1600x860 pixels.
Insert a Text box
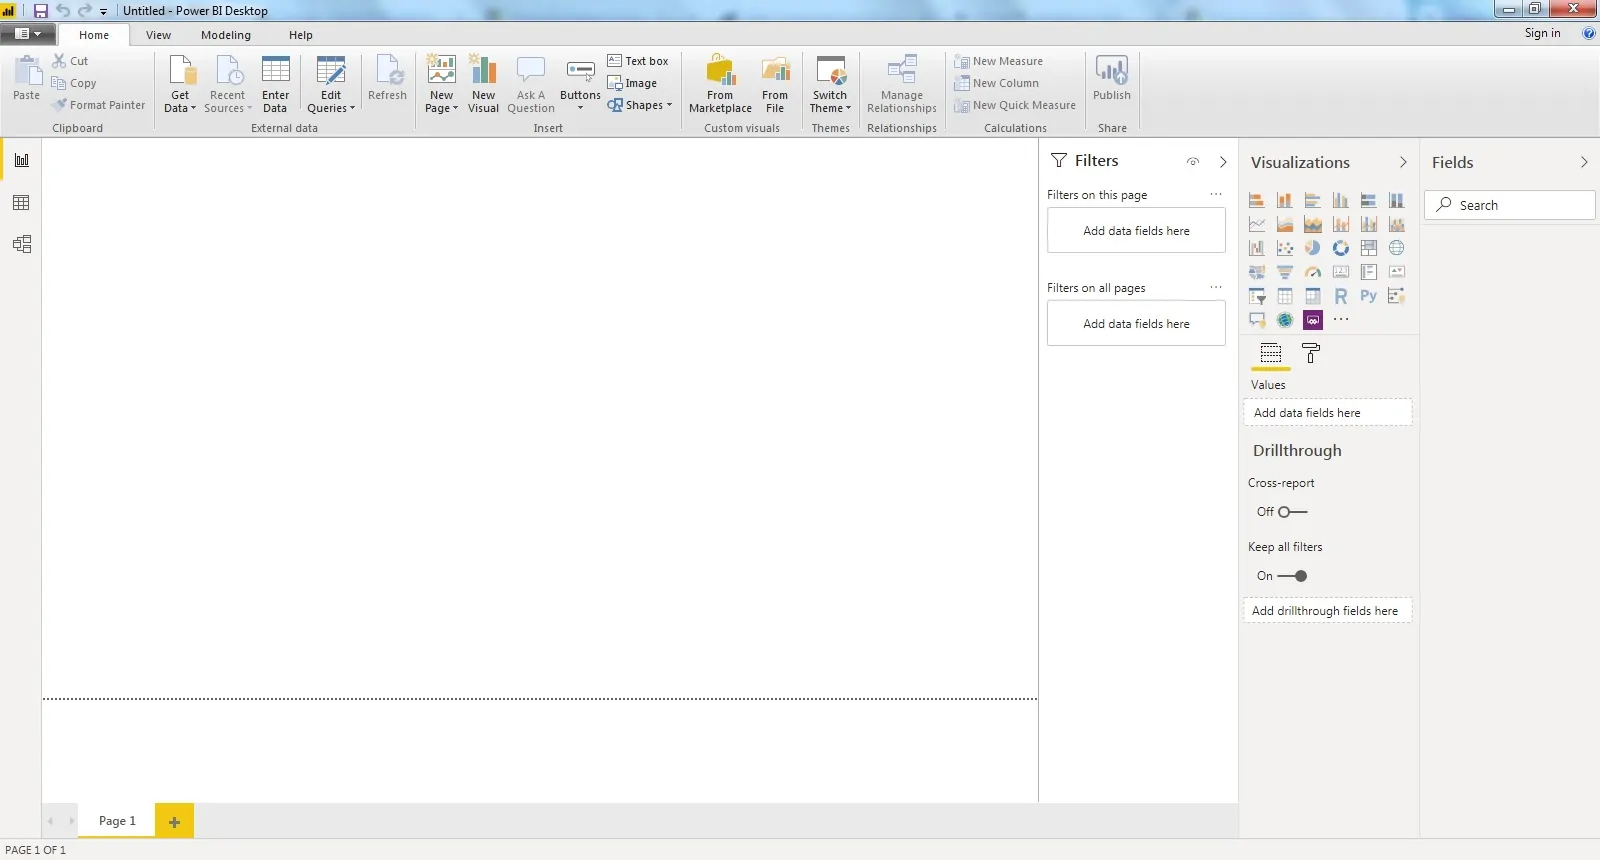coord(638,61)
